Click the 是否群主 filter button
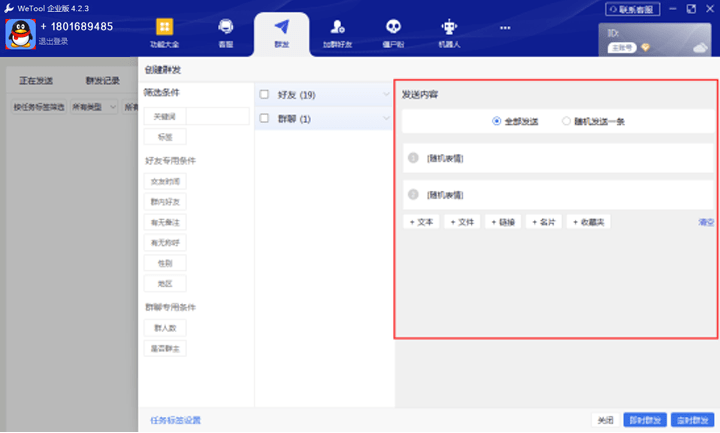 (165, 349)
